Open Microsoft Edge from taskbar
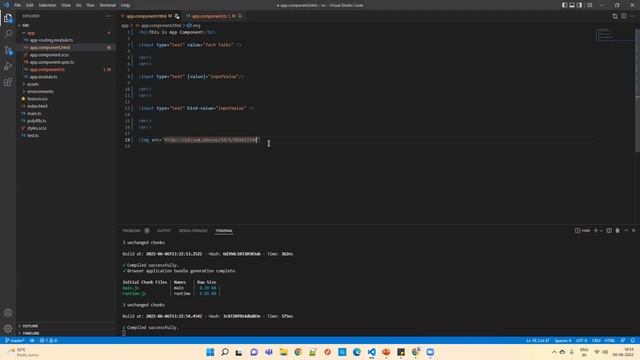Viewport: 640px width, 360px height. pos(357,352)
